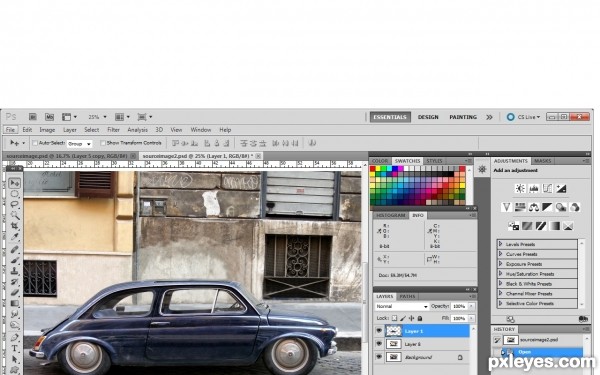Open the Image menu
This screenshot has height=375, width=600.
(x=47, y=130)
